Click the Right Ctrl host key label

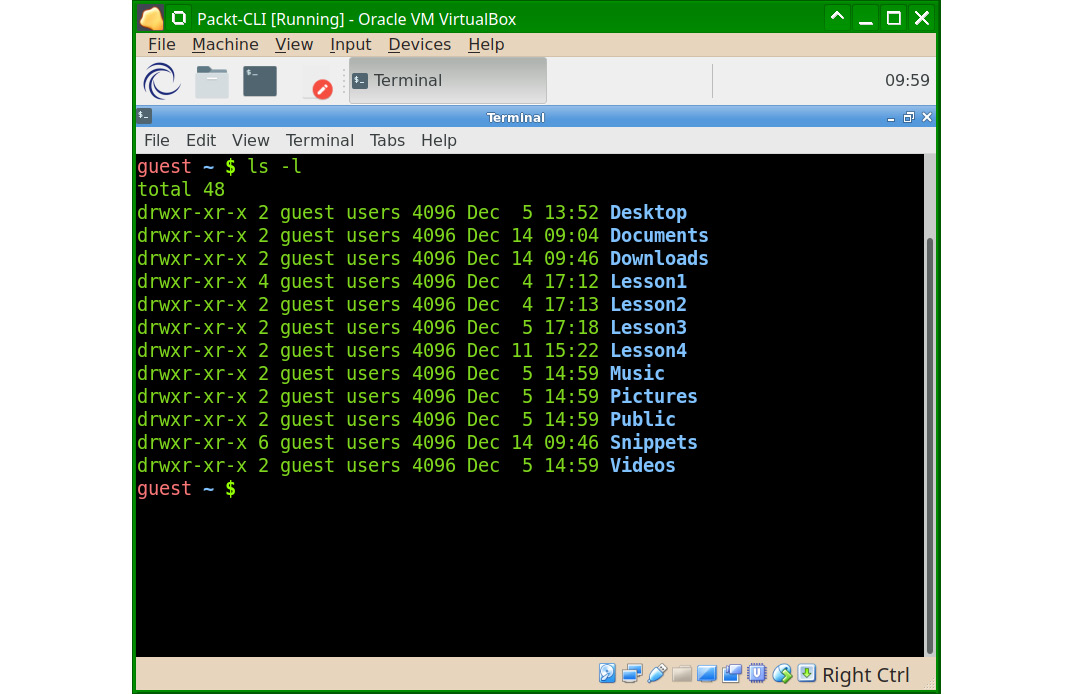(x=866, y=675)
